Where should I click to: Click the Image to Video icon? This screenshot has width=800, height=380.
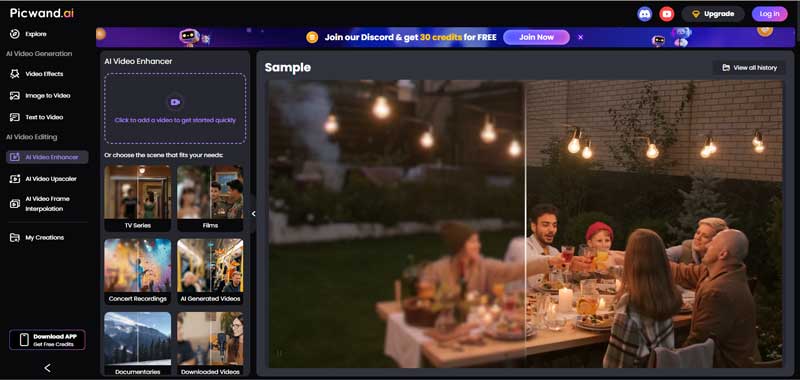click(x=15, y=95)
